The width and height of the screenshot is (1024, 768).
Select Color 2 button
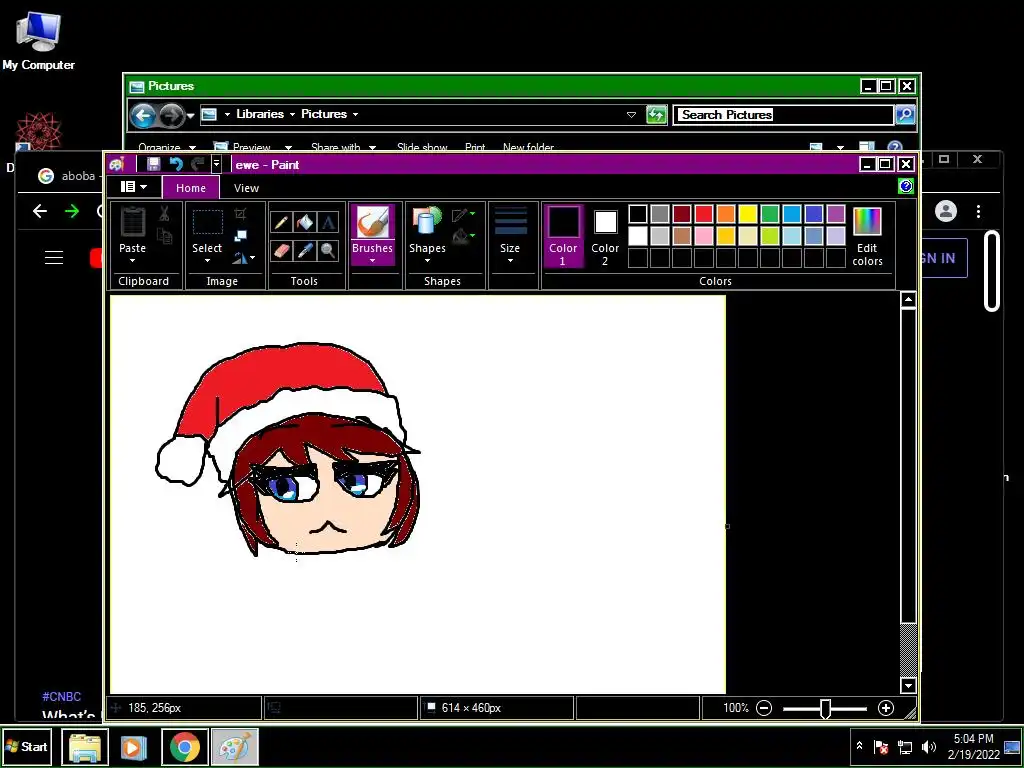tap(605, 236)
